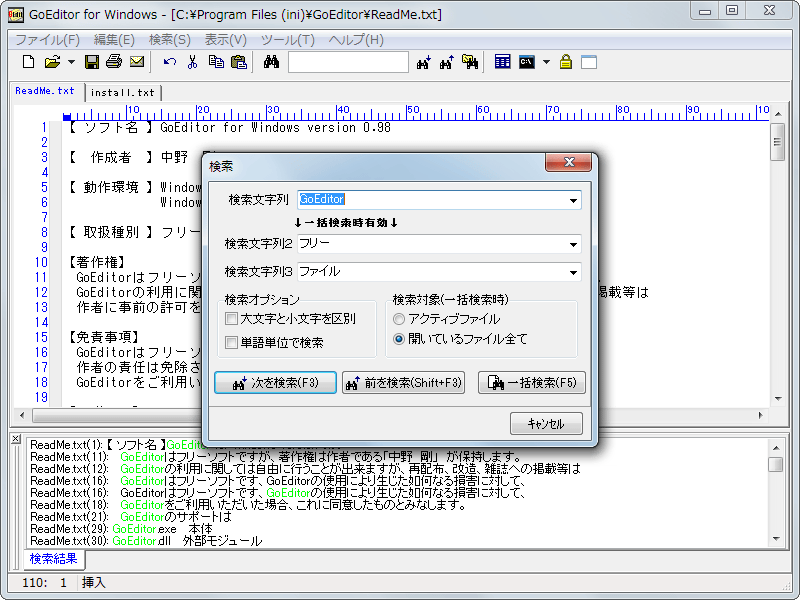
Task: Click the Find binoculars toolbar icon
Action: click(x=271, y=62)
